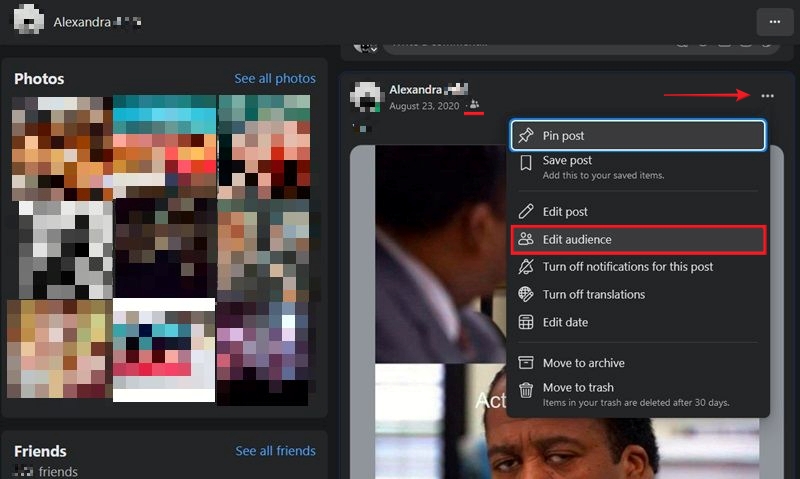This screenshot has height=479, width=800.
Task: Click the bookmark icon for Save post
Action: [x=526, y=163]
